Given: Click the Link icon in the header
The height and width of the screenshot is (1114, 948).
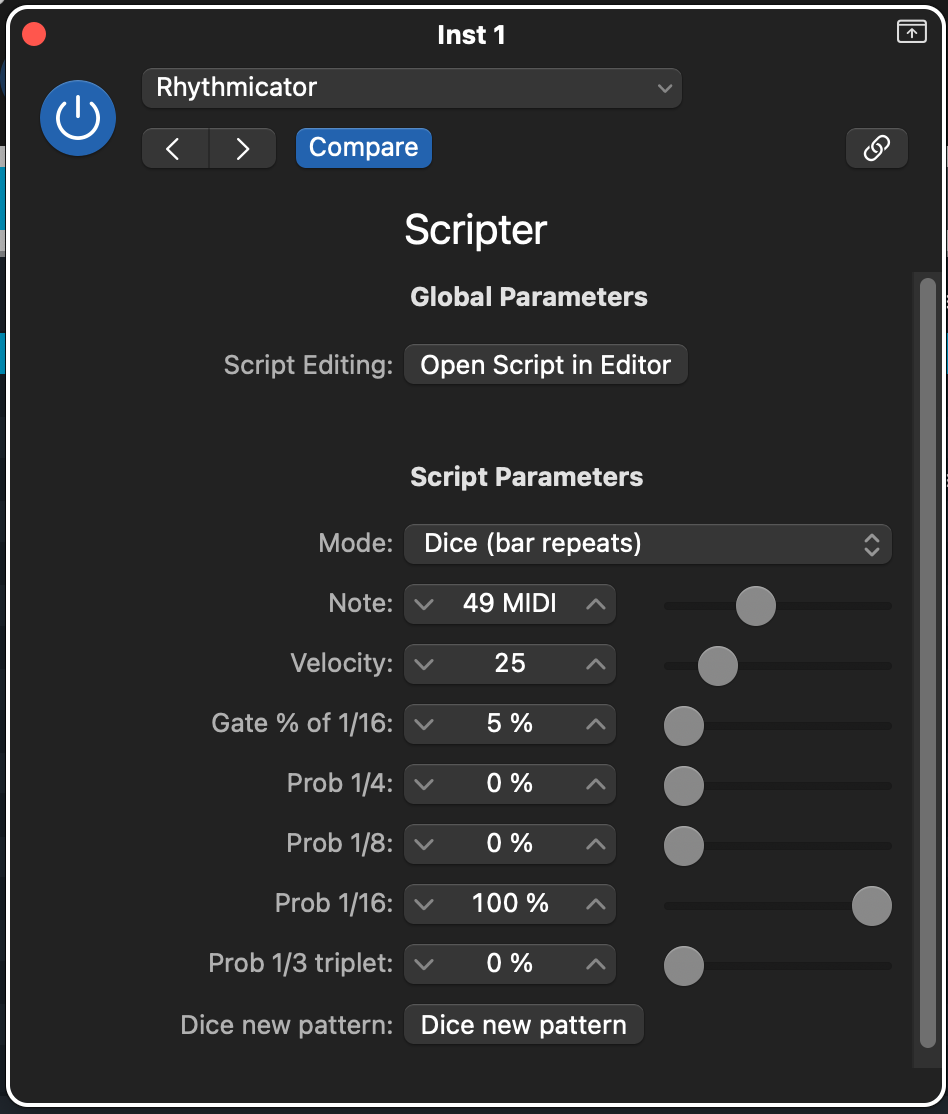Looking at the screenshot, I should [x=876, y=147].
